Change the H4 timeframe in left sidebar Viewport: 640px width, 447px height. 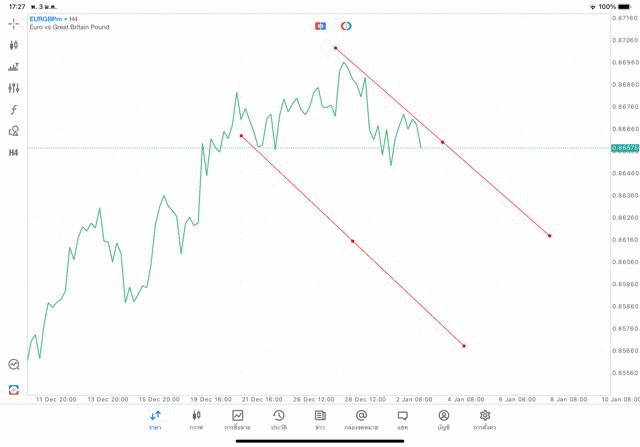[x=14, y=153]
